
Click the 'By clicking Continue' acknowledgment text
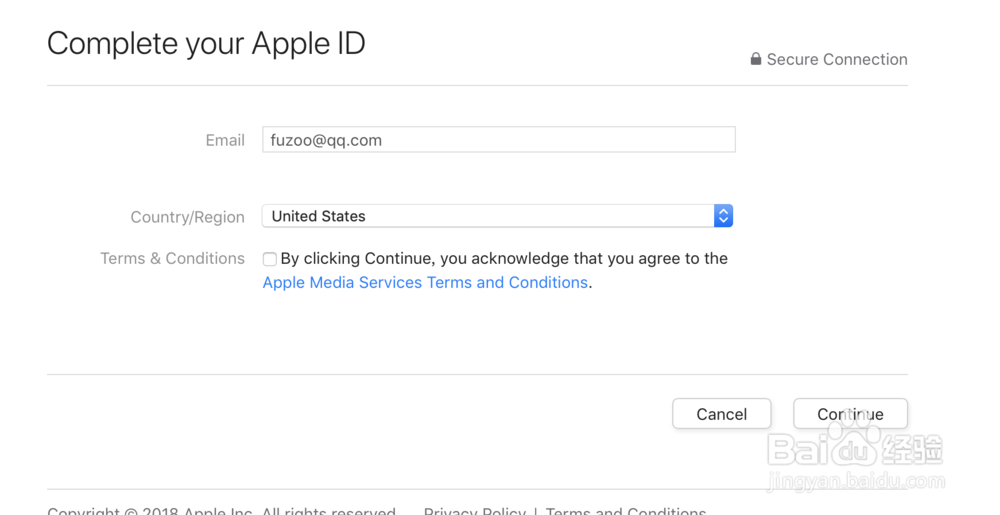coord(504,259)
